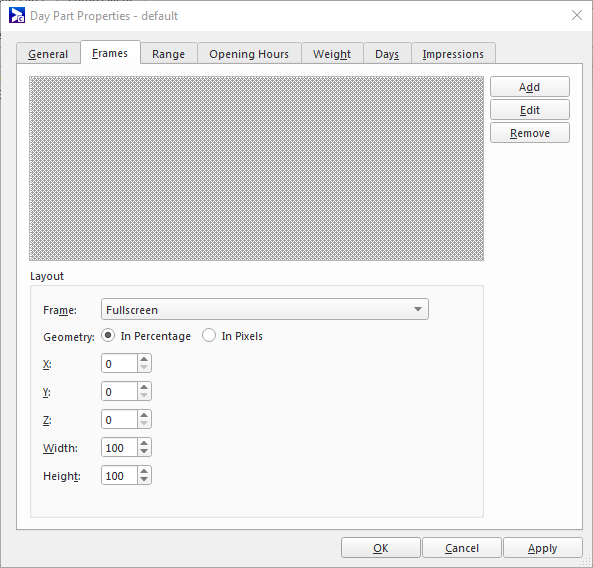
Task: Select the In Pixels geometry option
Action: [x=232, y=336]
